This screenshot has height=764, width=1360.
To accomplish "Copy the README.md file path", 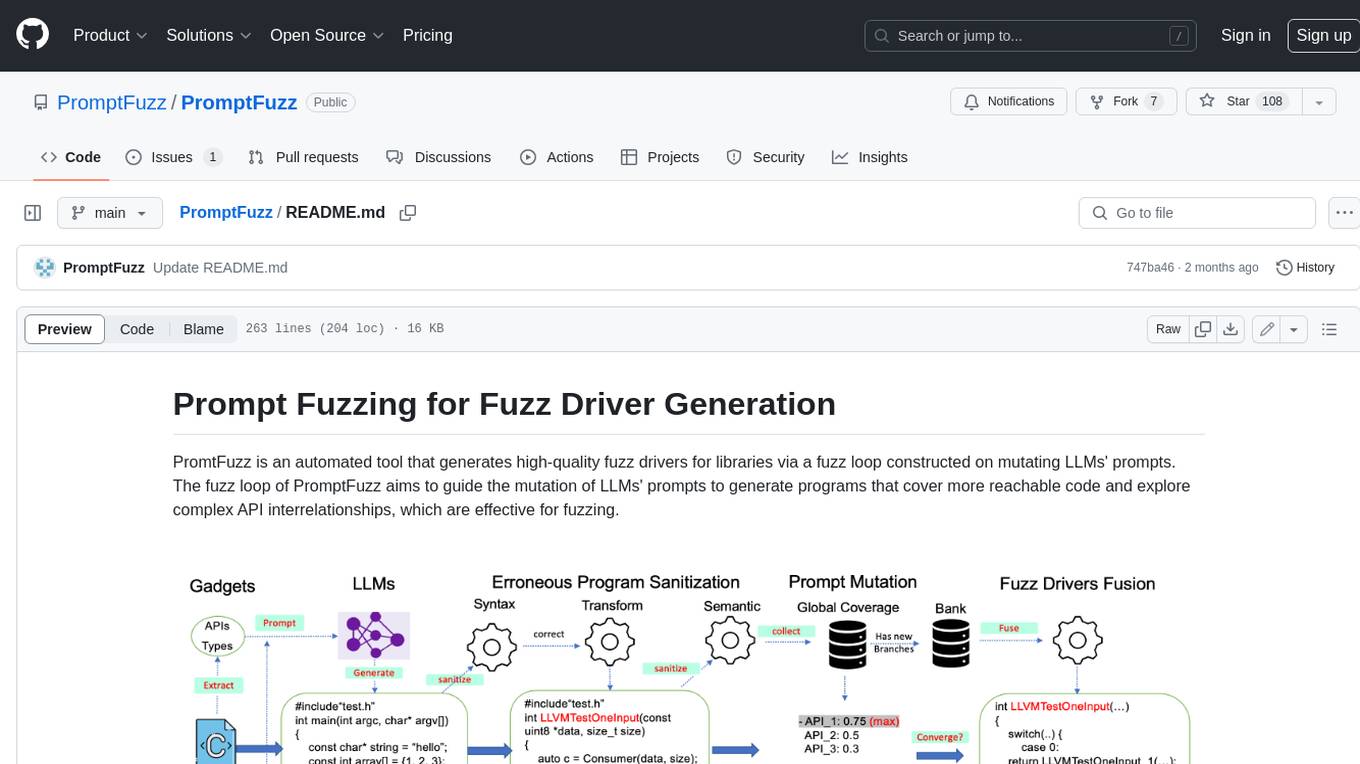I will point(408,213).
